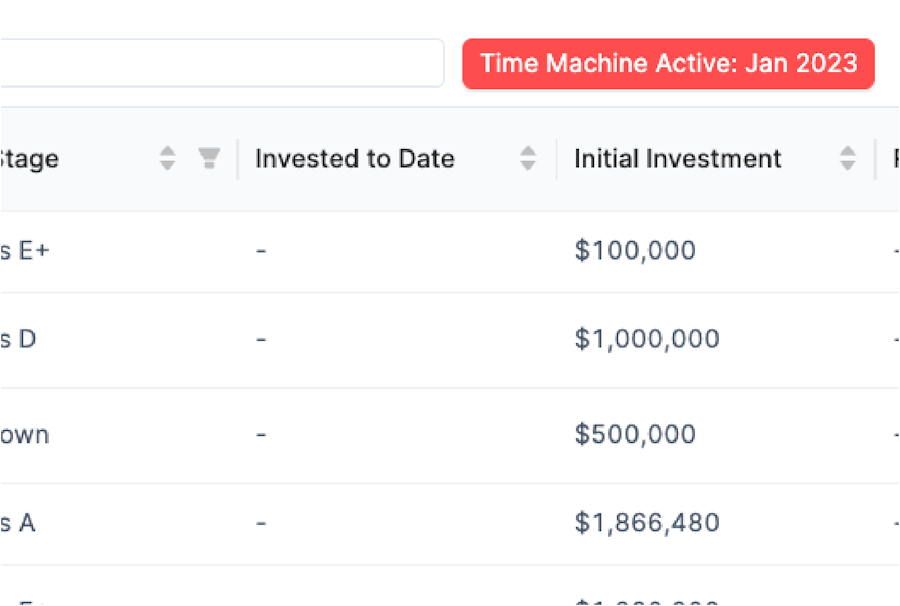Click the Time Machine Active: Jan 2023 button
The image size is (900, 606).
(668, 64)
